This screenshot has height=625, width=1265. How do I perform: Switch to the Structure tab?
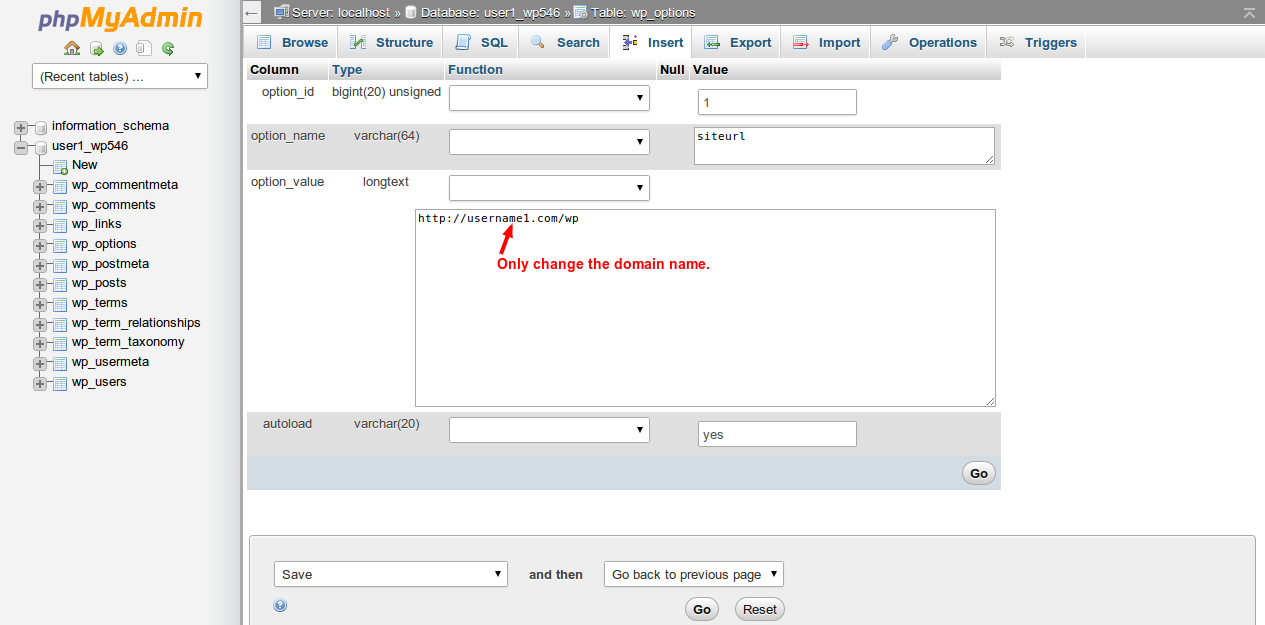(x=391, y=42)
